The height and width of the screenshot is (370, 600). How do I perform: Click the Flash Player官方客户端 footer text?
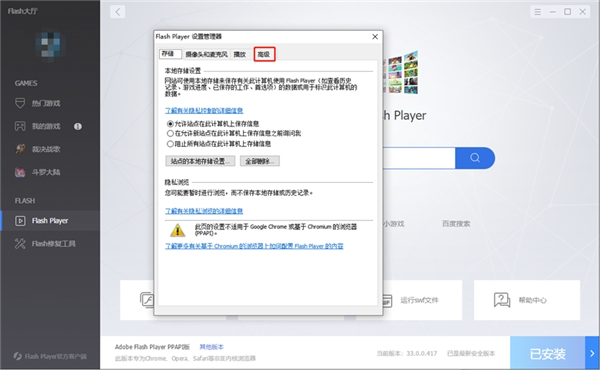56,357
